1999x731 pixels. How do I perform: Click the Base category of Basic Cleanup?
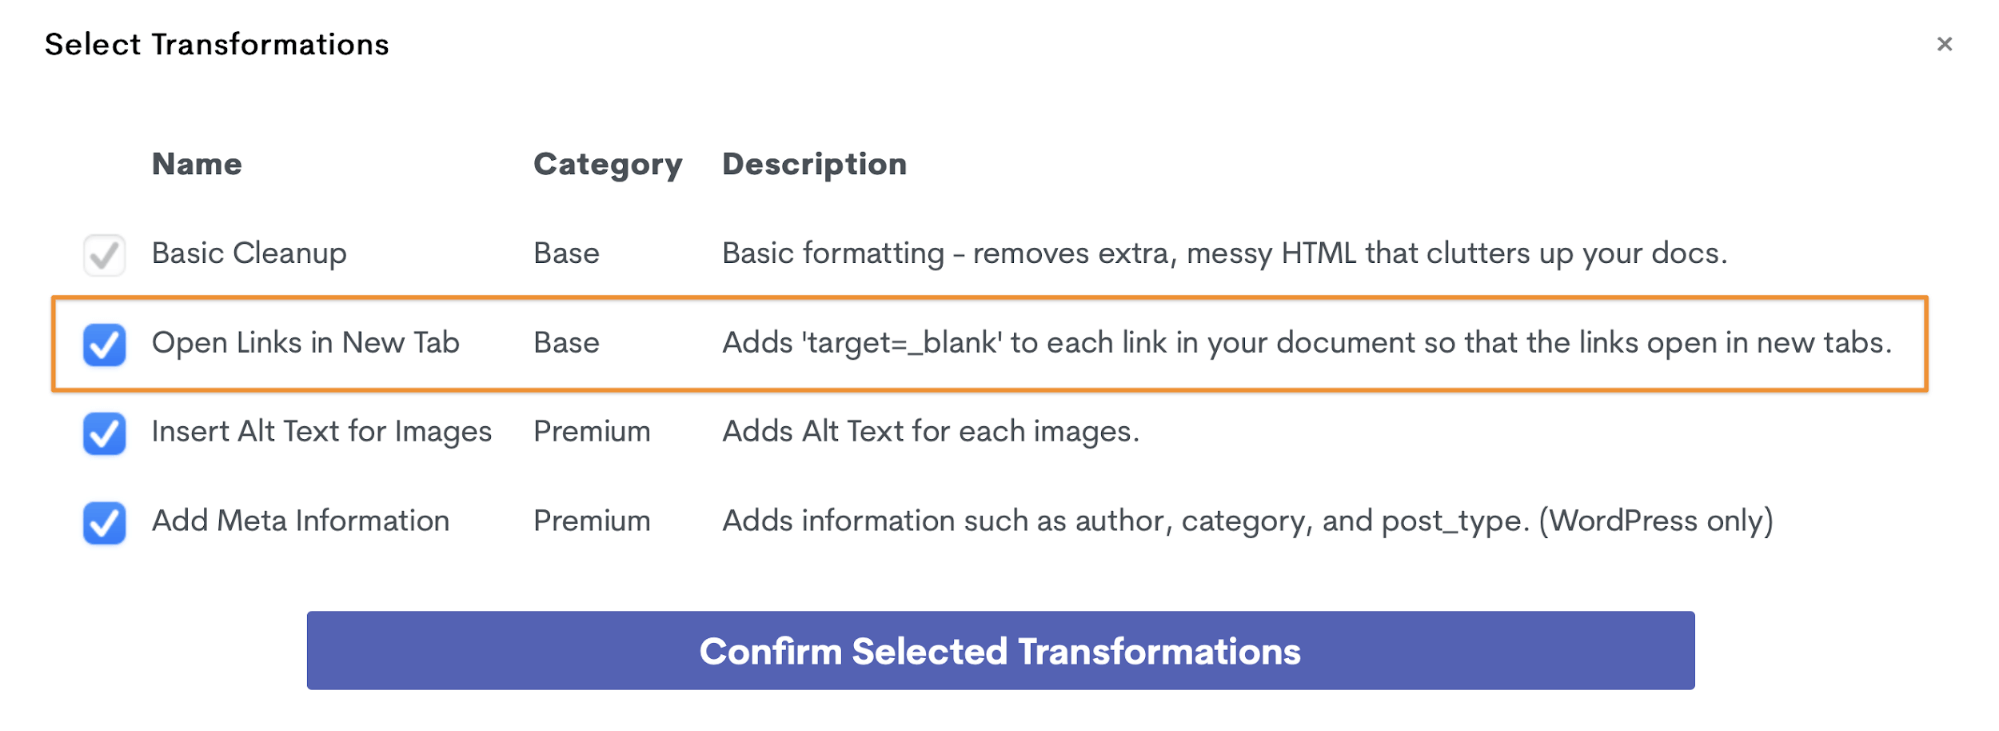pyautogui.click(x=566, y=253)
